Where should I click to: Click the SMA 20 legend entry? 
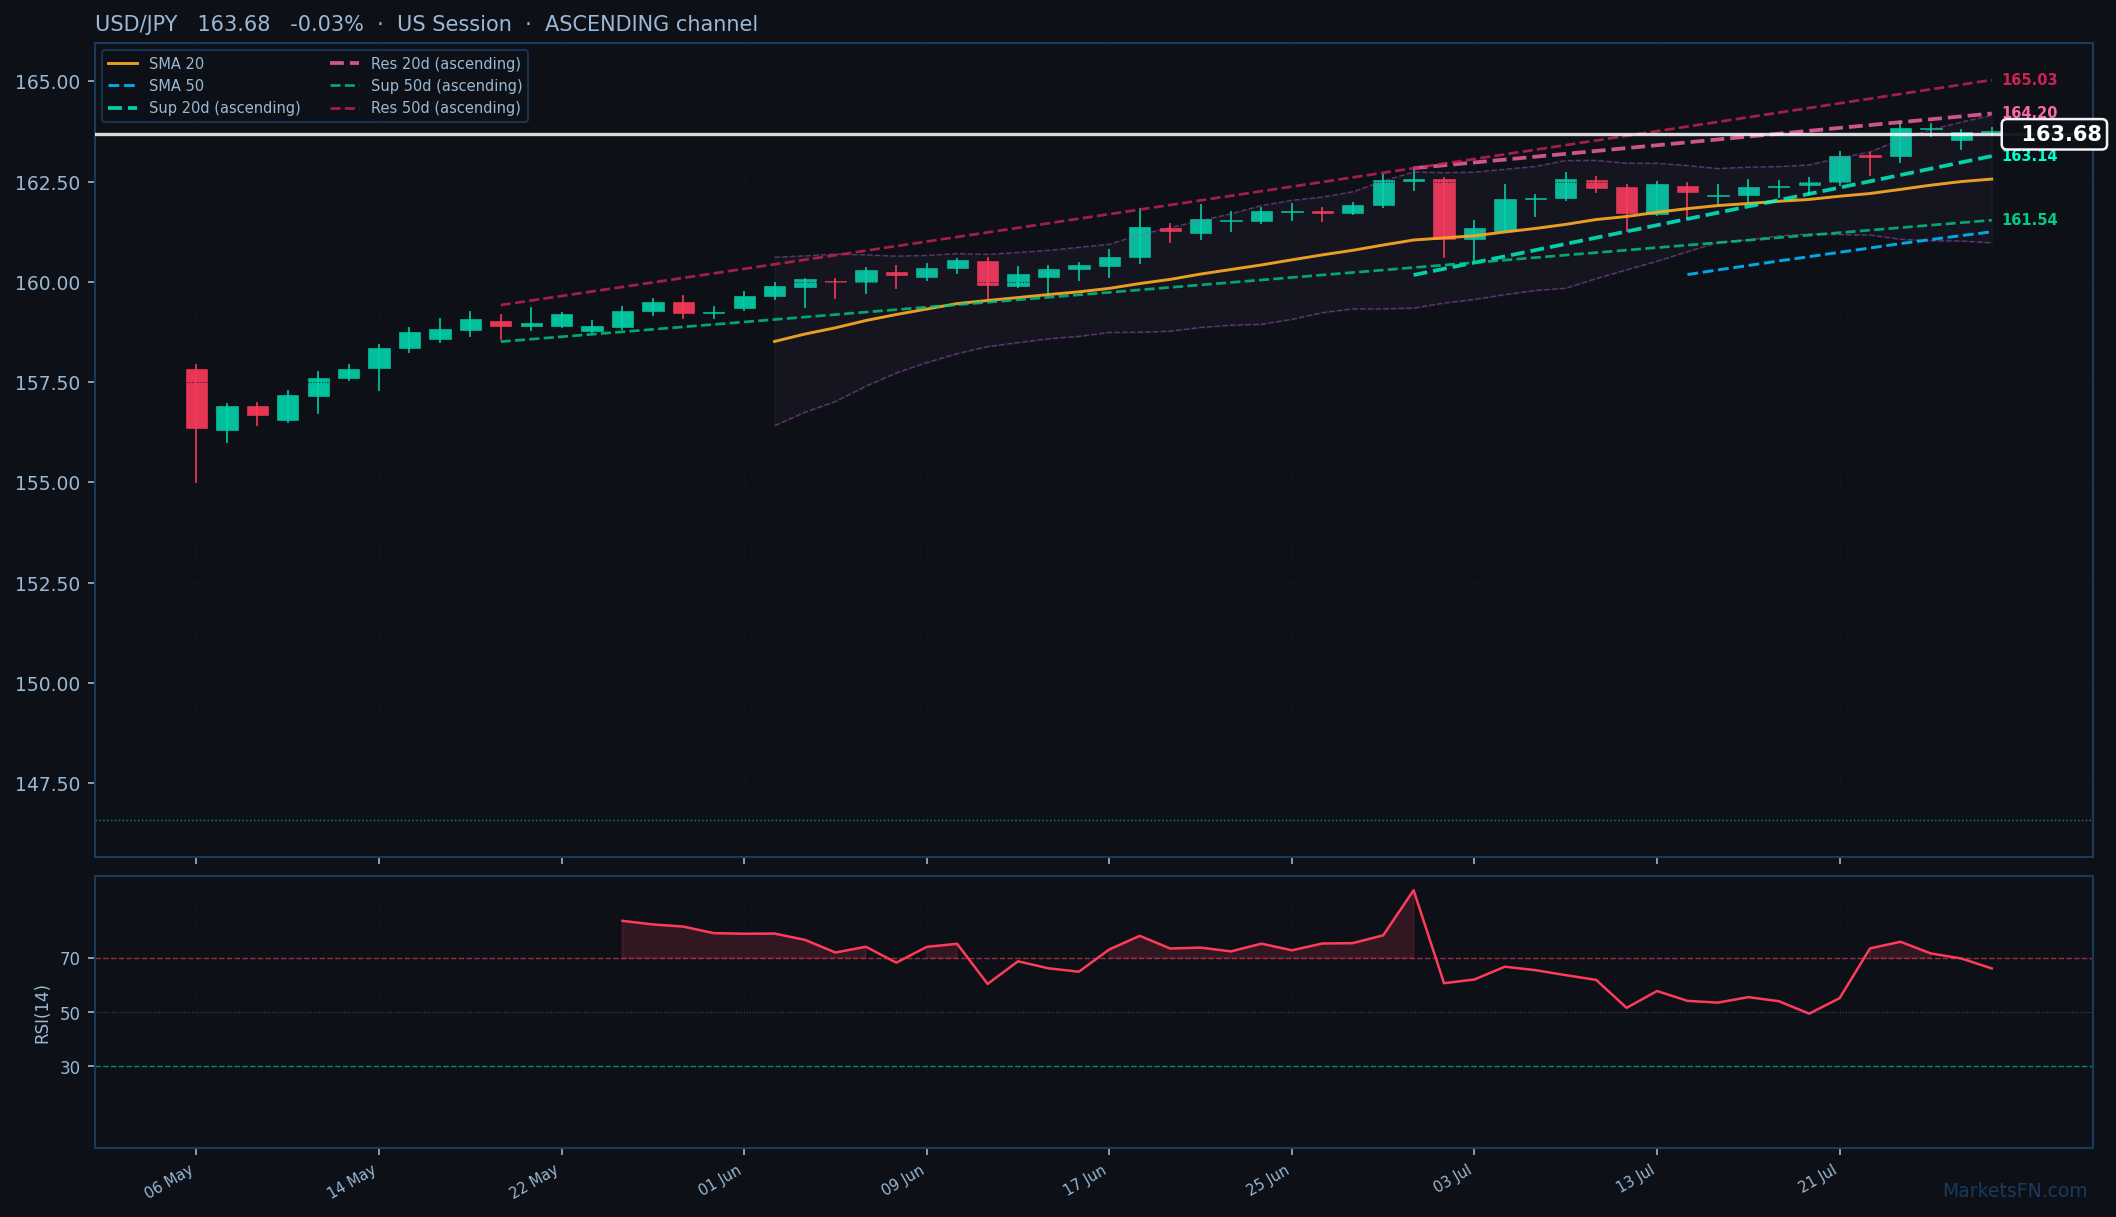tap(155, 64)
